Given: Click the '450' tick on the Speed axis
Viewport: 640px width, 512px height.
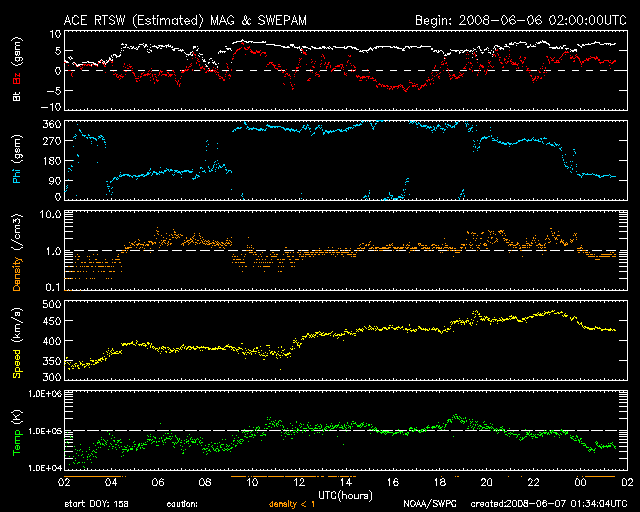Looking at the screenshot, I should pos(52,321).
